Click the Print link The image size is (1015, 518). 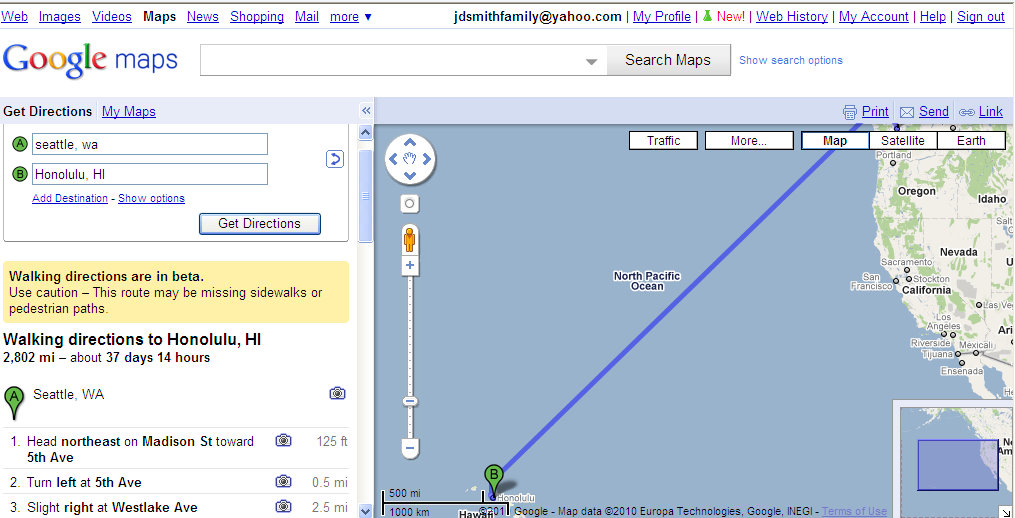tap(875, 111)
